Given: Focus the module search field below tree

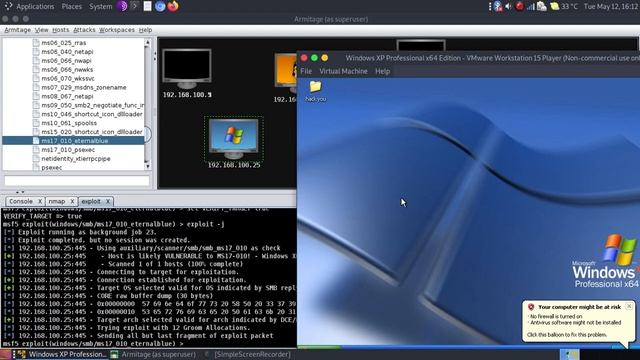Looking at the screenshot, I should click(x=77, y=180).
